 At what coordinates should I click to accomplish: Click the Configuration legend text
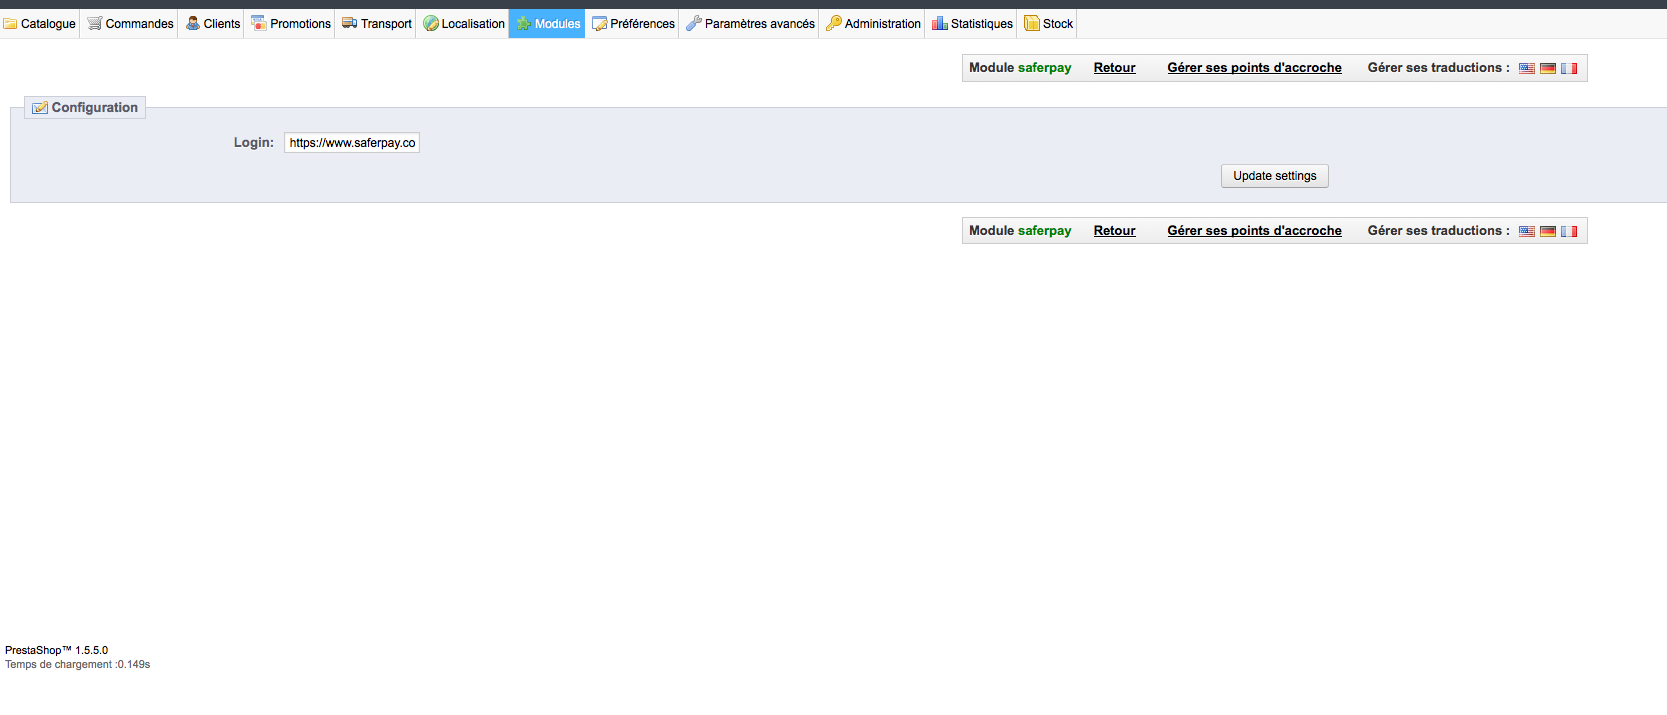[x=95, y=108]
